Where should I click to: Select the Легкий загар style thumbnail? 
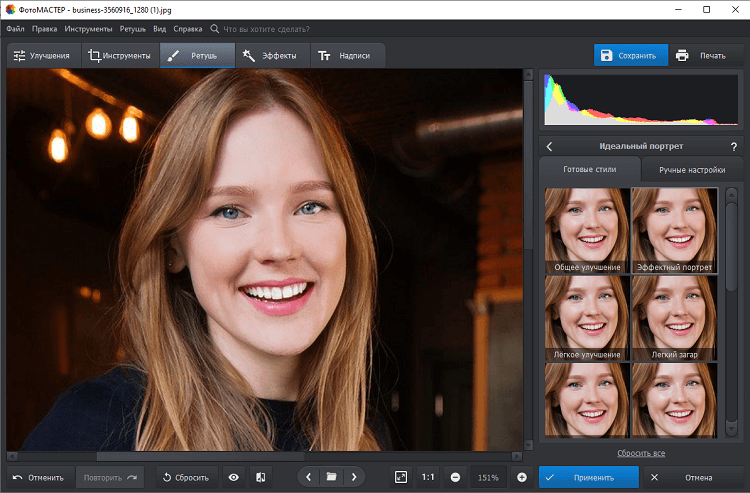[674, 318]
